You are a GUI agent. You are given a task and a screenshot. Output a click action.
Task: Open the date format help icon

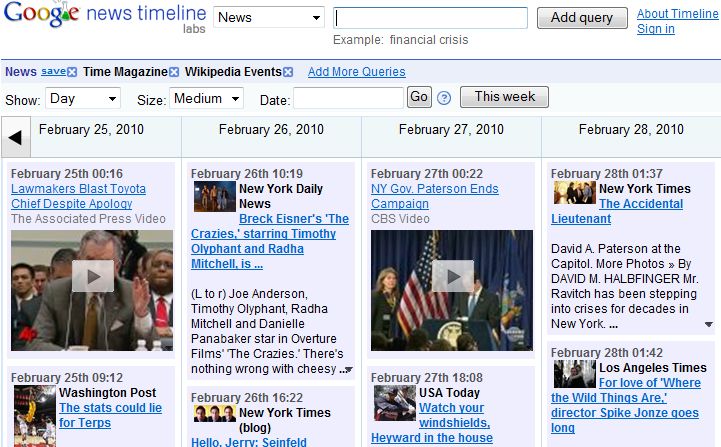(x=444, y=98)
